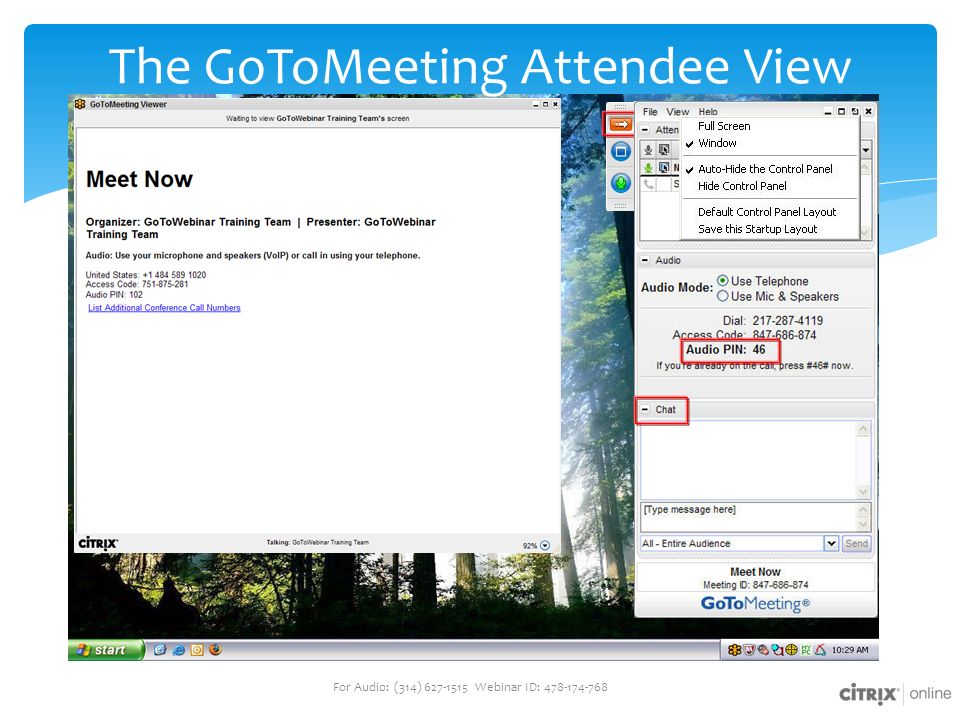Click the chat log scroll-down arrow

click(863, 492)
